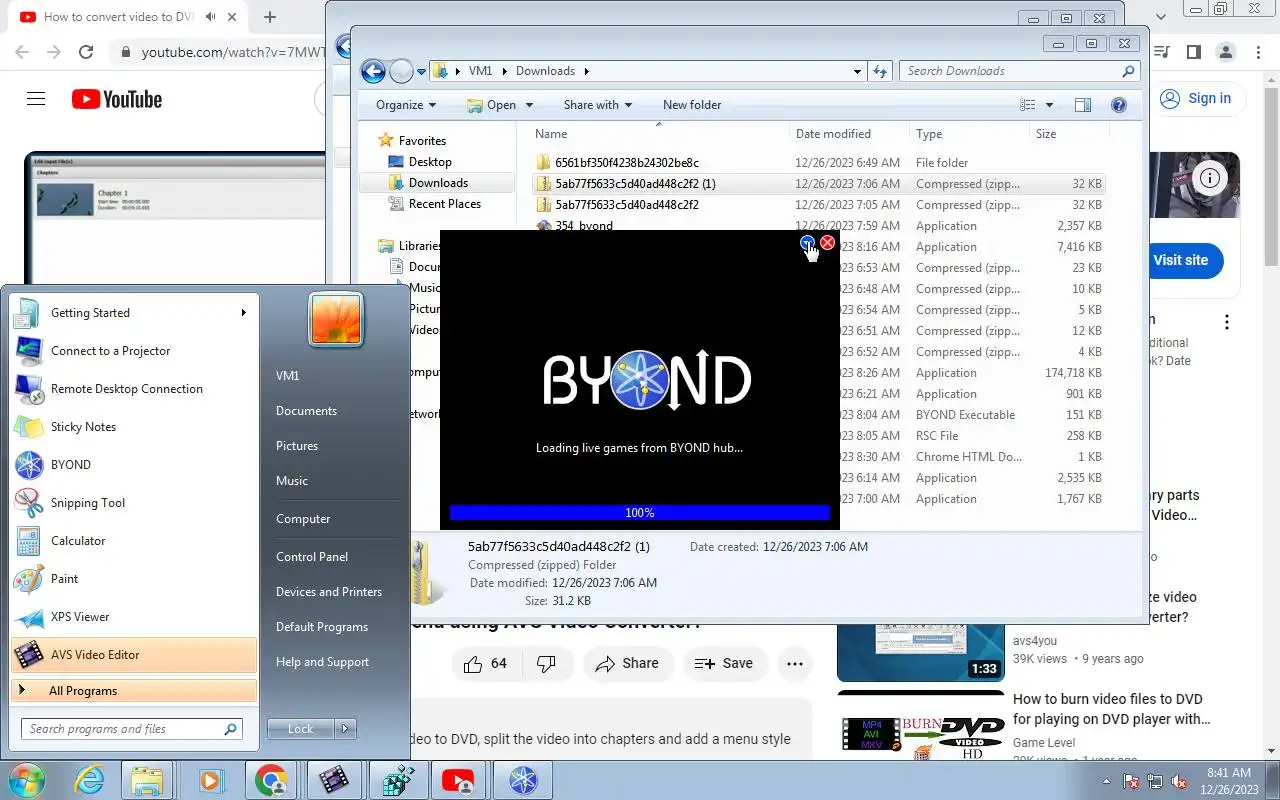Click New folder in the Explorer toolbar

pos(692,105)
